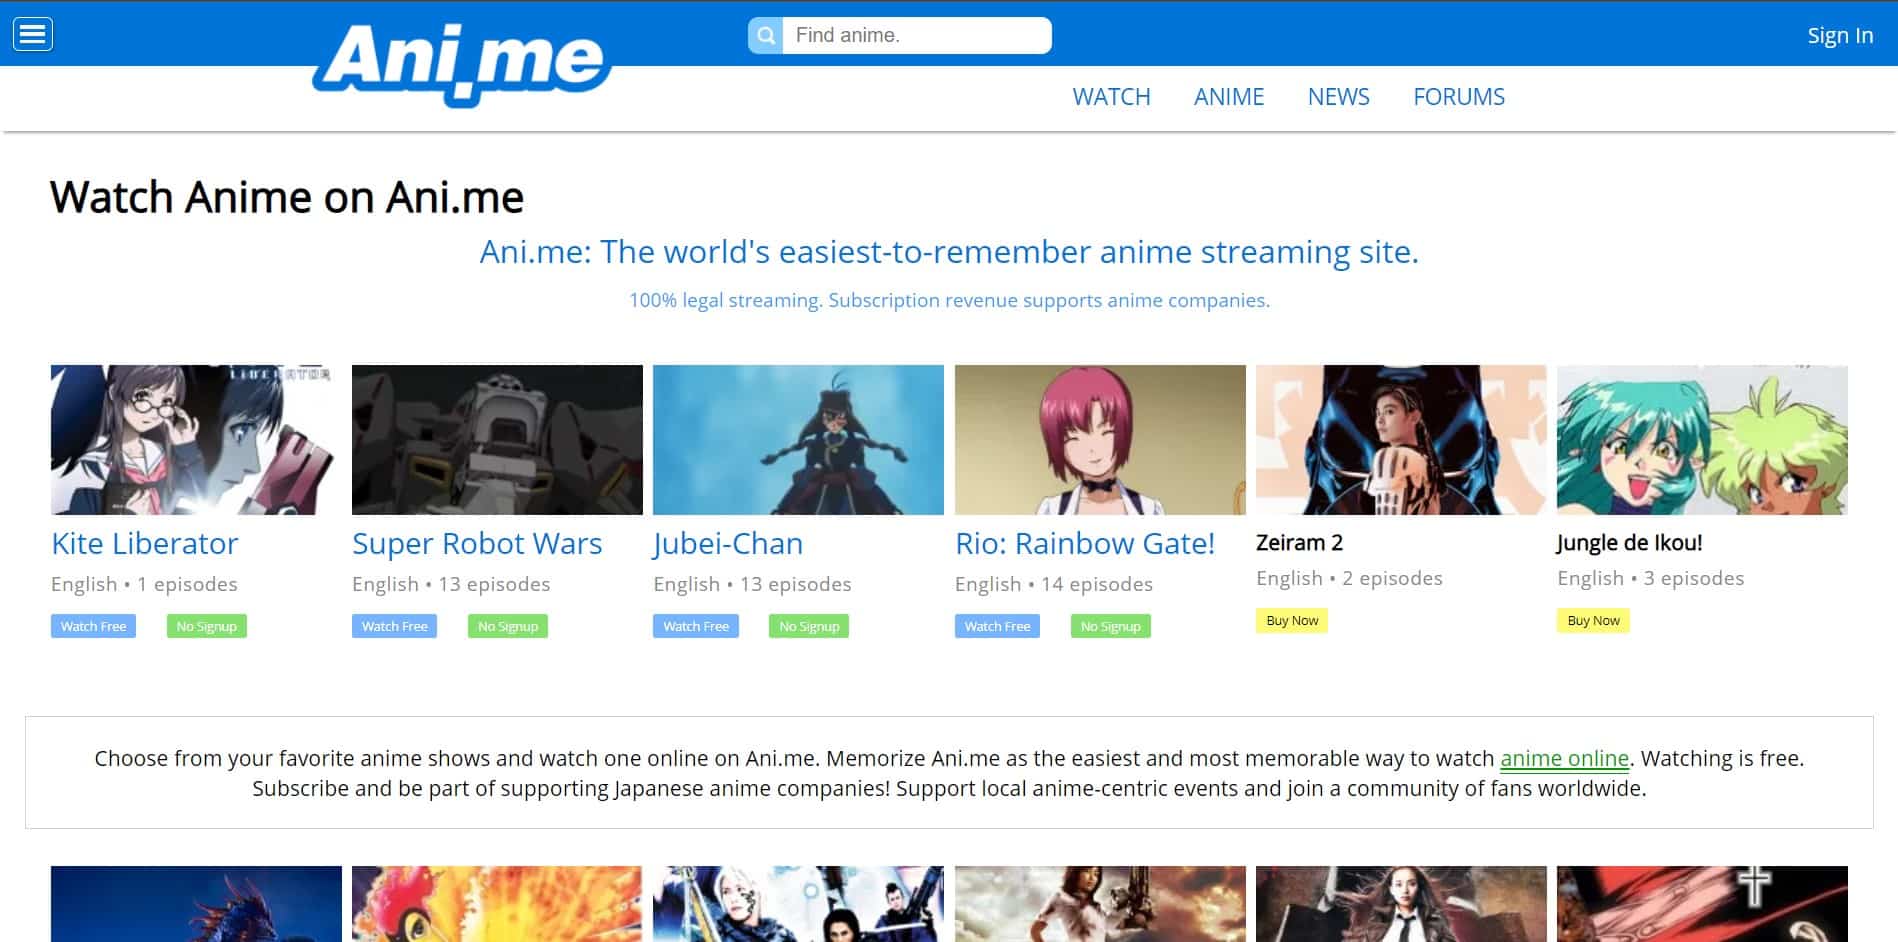This screenshot has height=942, width=1898.
Task: Click No Signup under Super Robot Wars
Action: click(x=508, y=626)
